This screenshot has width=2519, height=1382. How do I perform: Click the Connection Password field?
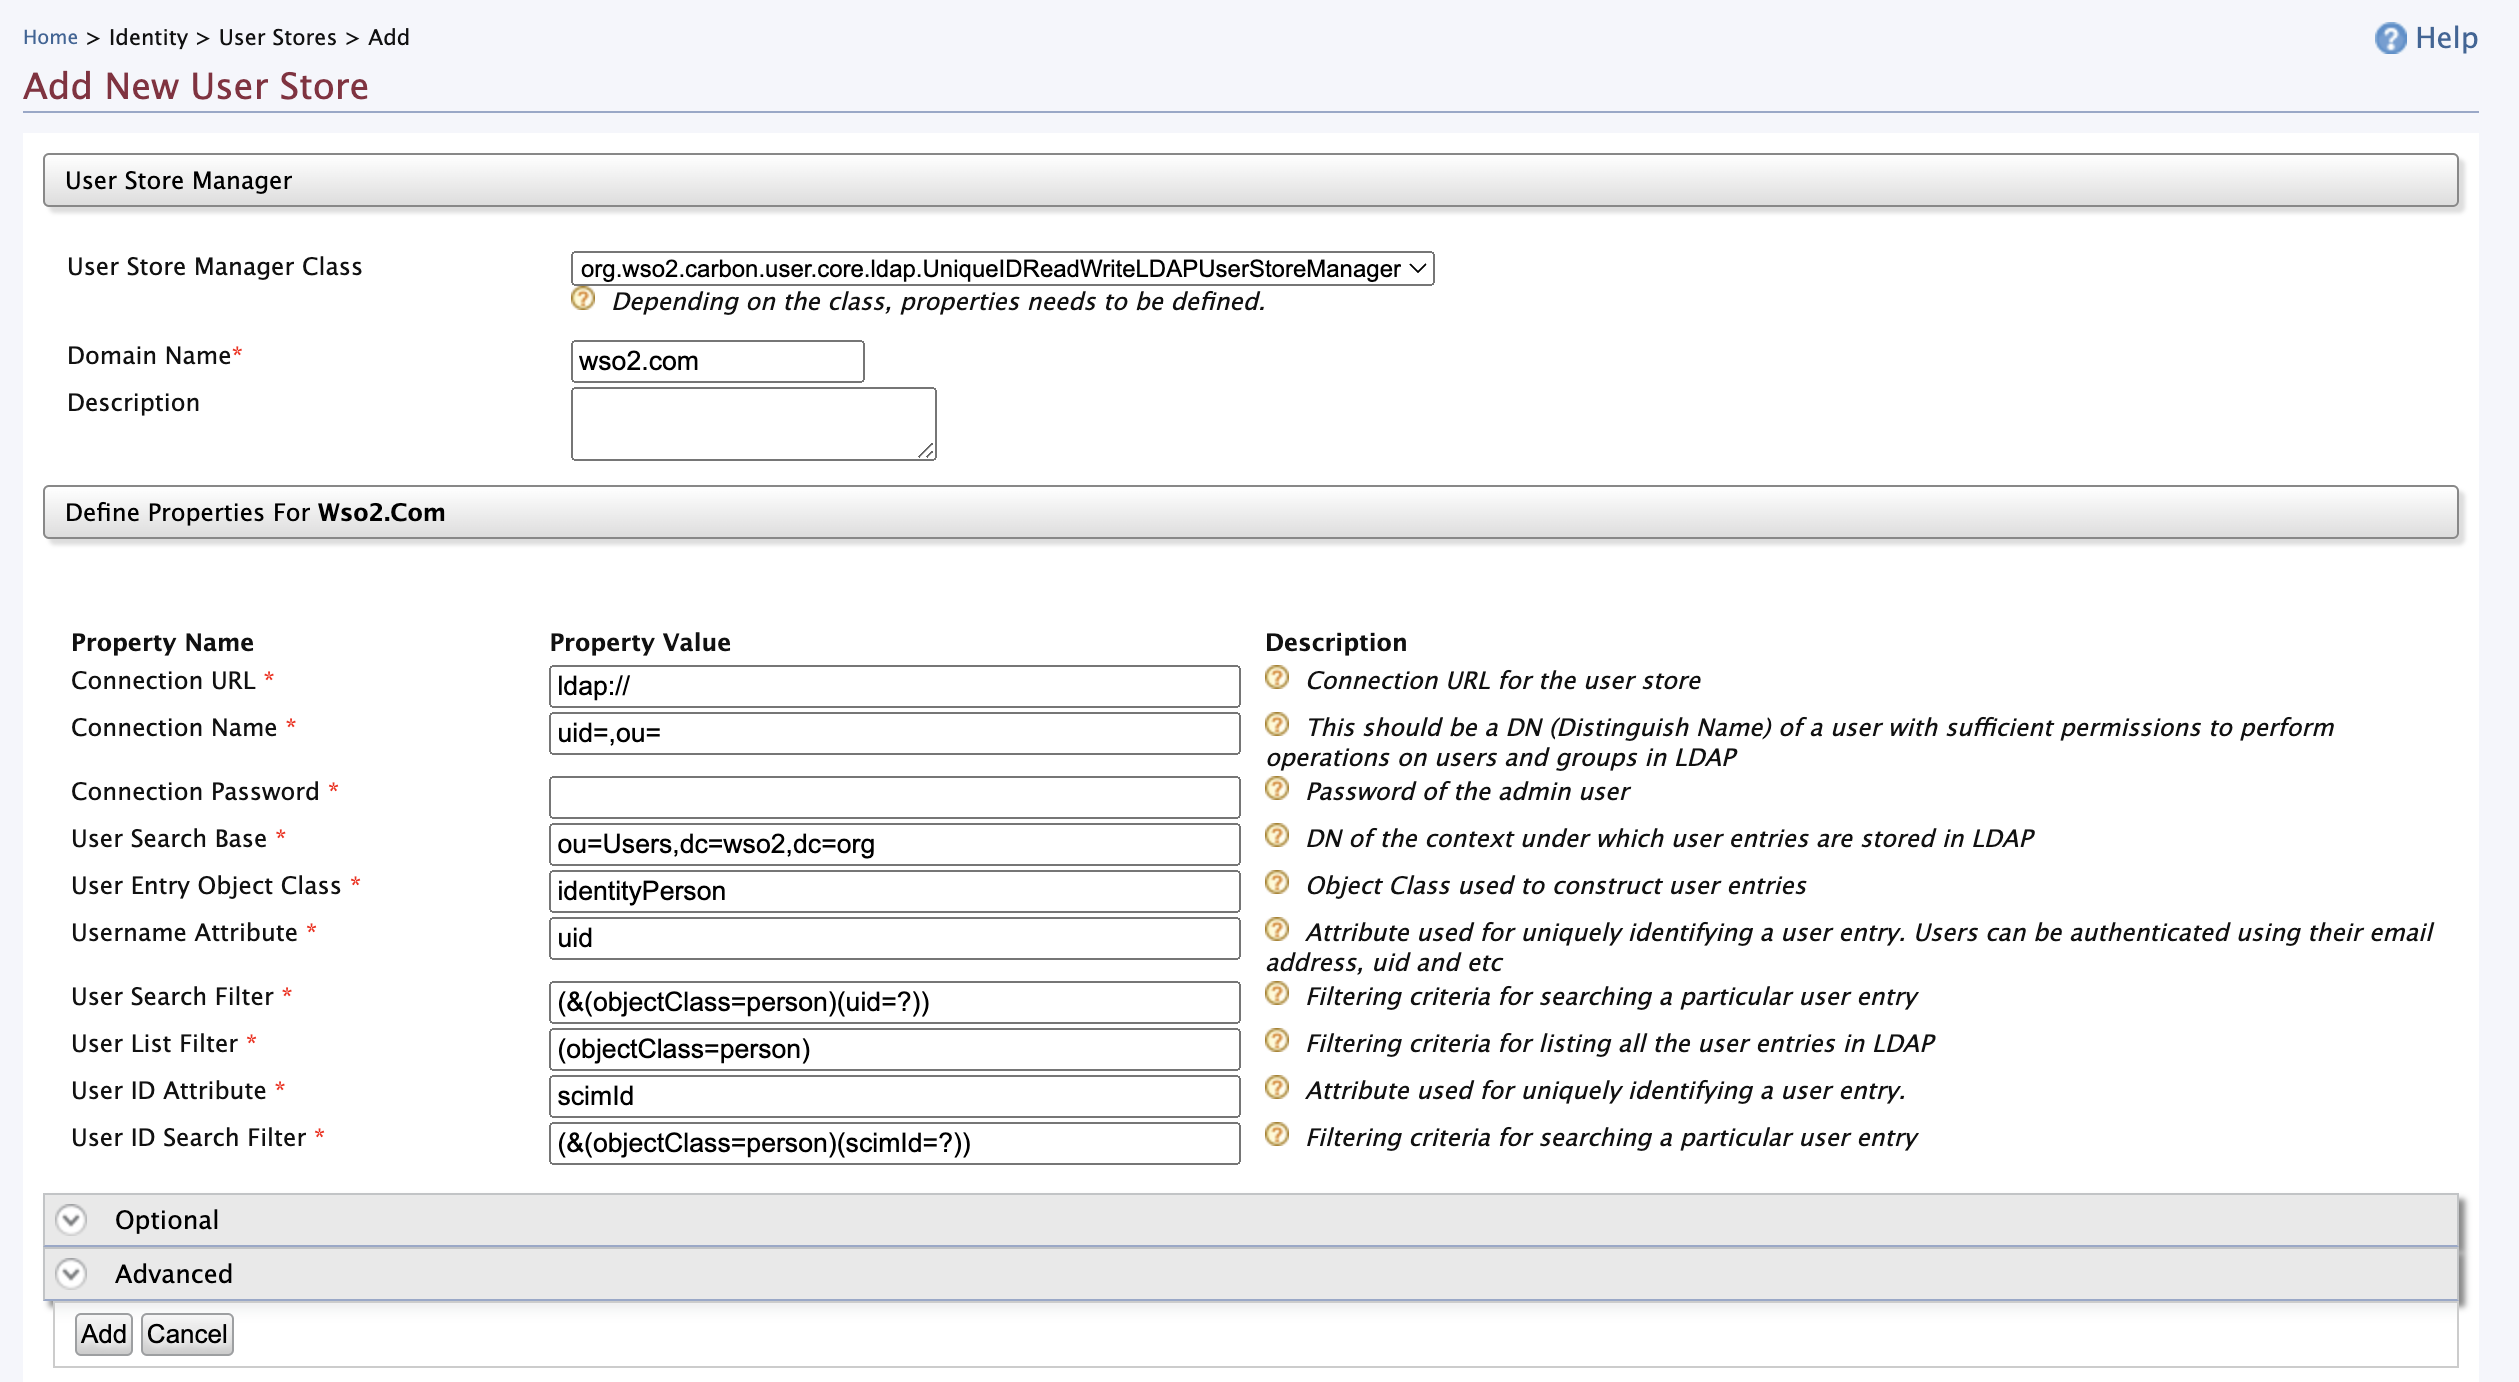click(894, 797)
